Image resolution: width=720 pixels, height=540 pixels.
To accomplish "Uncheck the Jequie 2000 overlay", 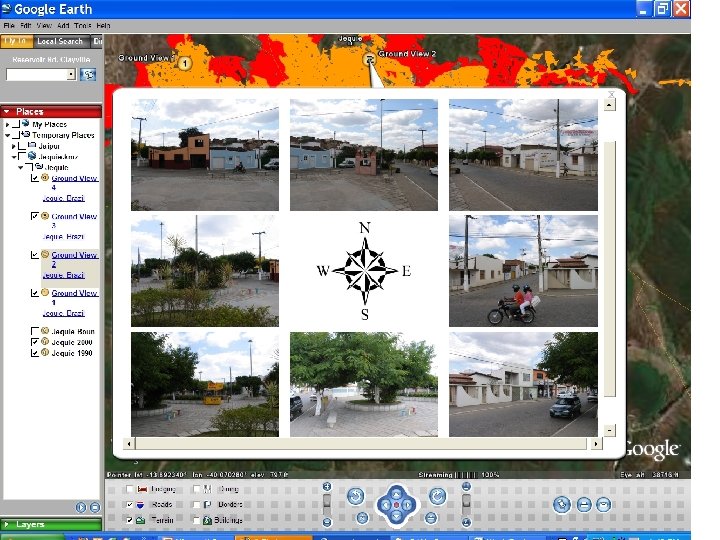I will coord(34,342).
